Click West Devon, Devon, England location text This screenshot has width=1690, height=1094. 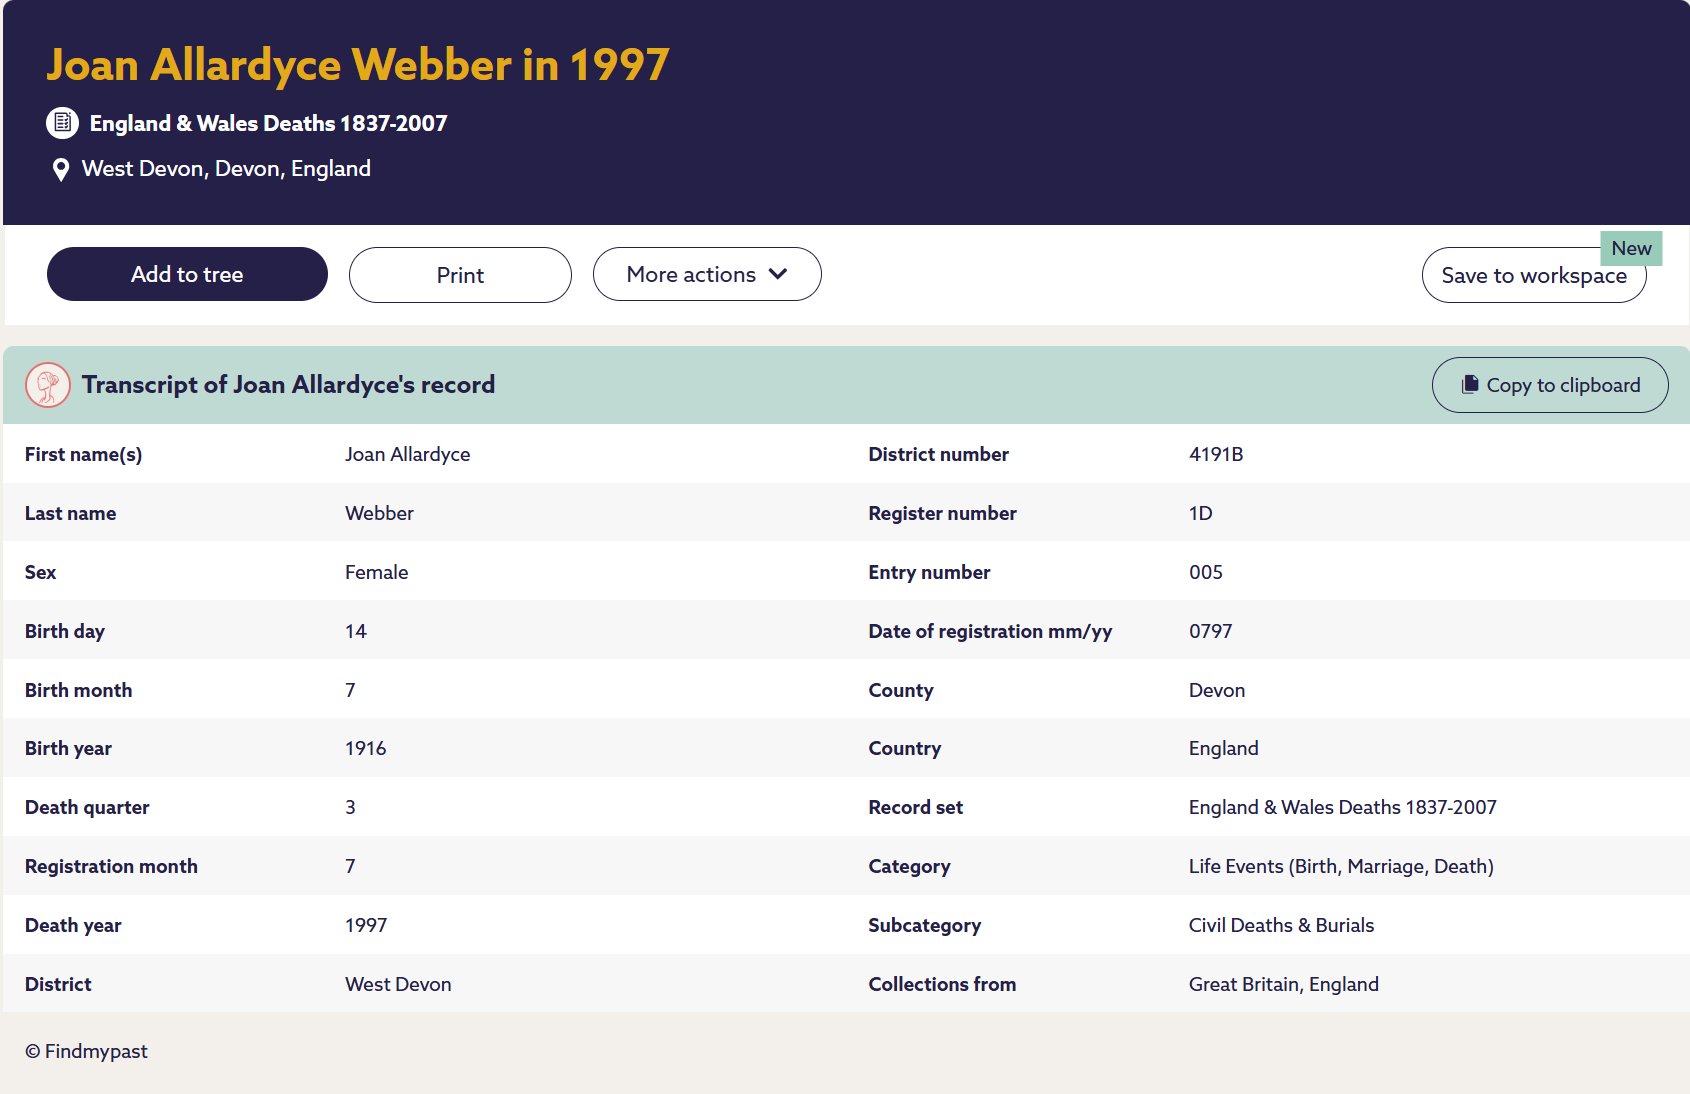226,169
